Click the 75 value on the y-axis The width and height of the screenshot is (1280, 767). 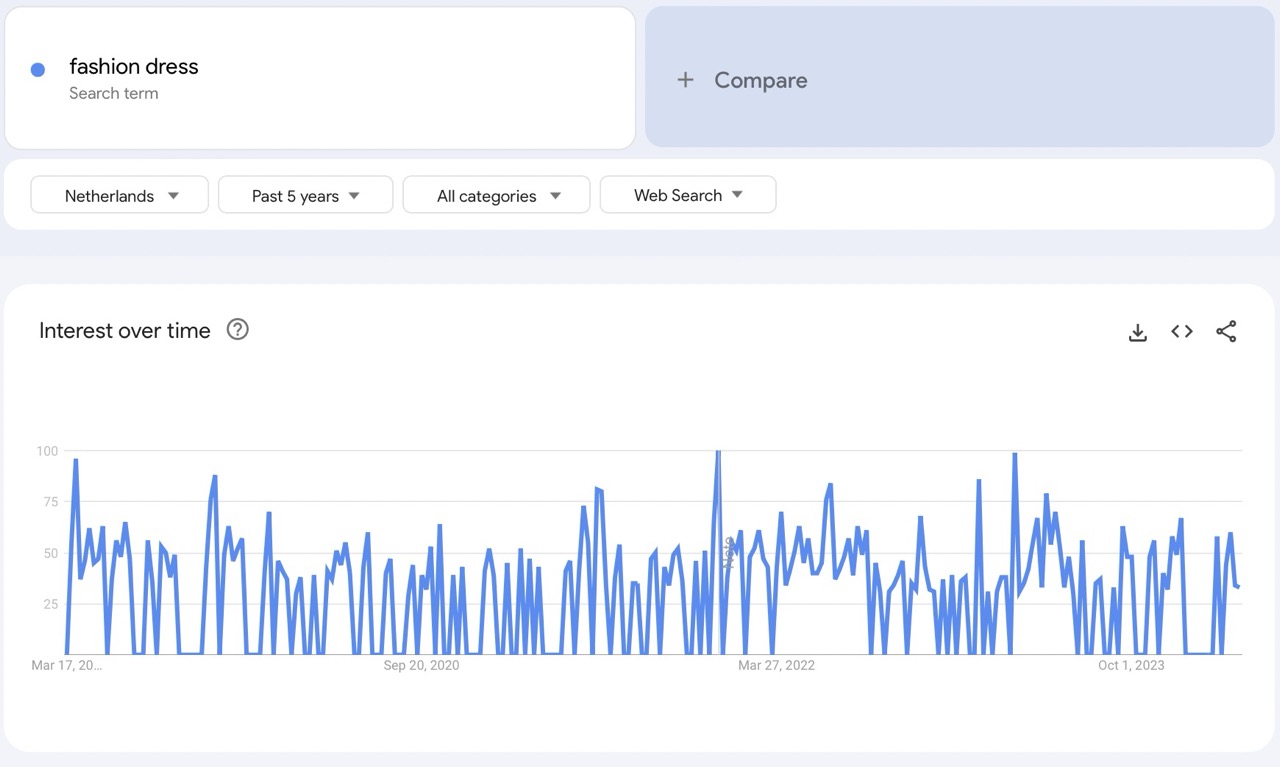(50, 502)
